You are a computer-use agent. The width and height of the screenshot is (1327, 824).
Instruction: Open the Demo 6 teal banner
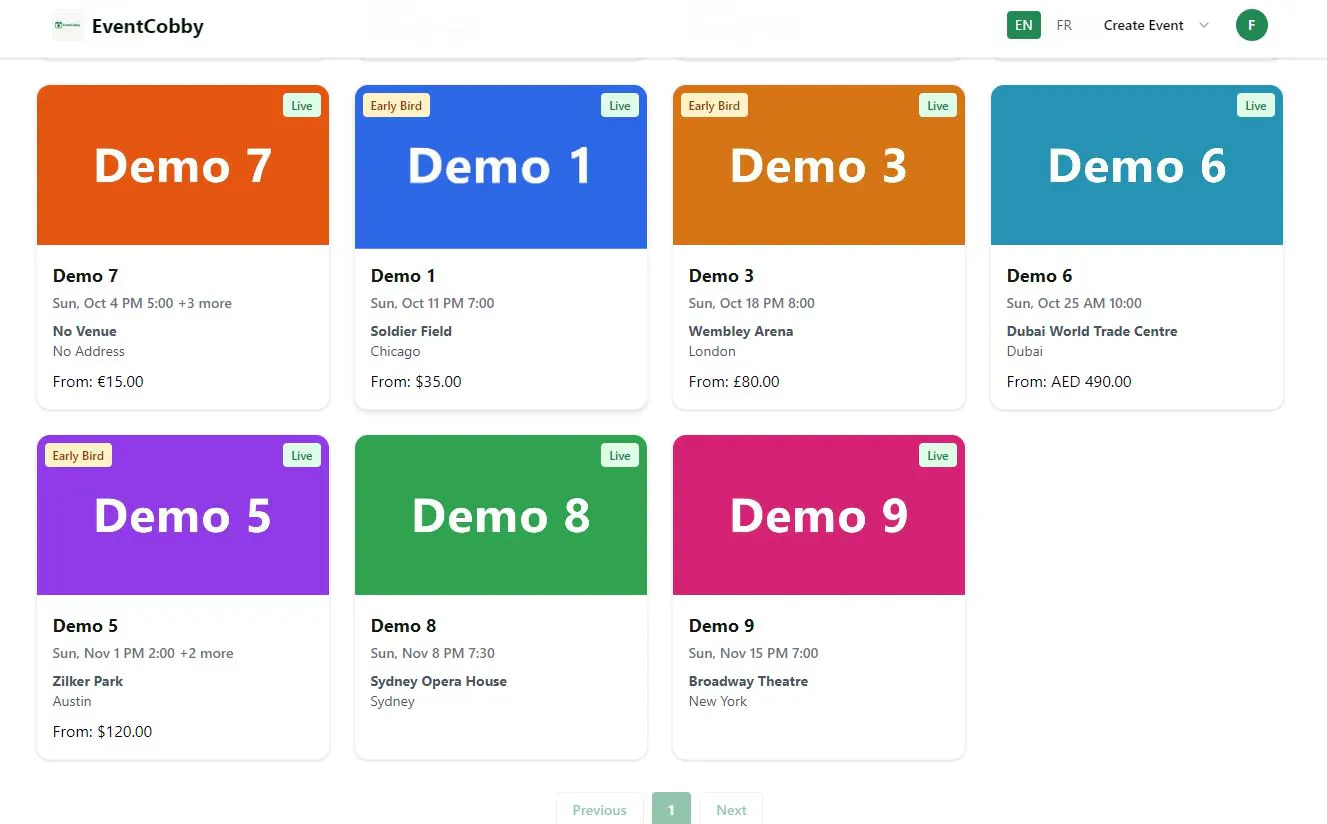click(x=1137, y=165)
